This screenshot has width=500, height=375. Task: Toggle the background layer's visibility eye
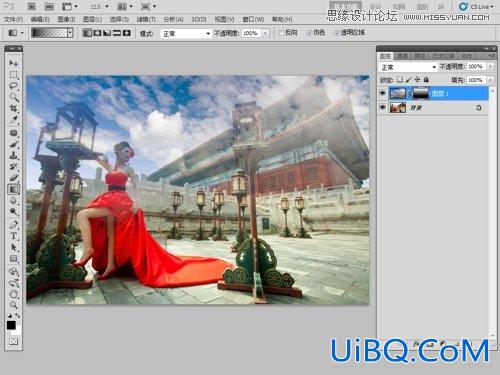[x=383, y=107]
